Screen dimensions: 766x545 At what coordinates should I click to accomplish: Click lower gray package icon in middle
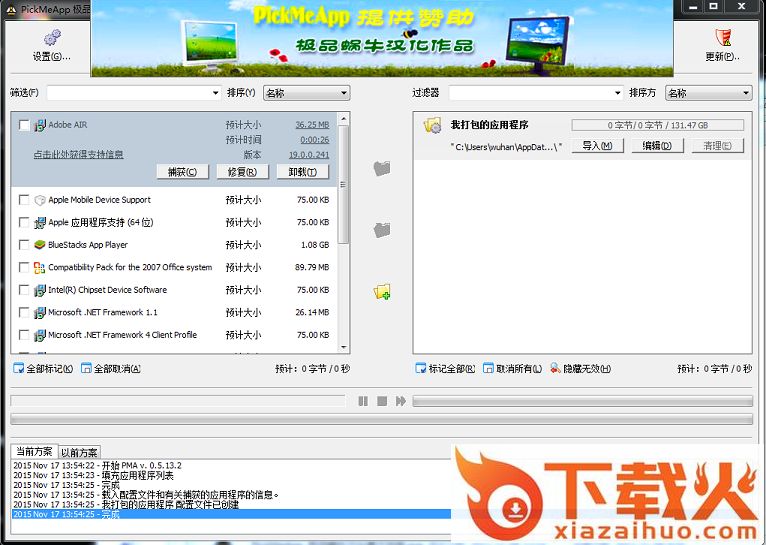point(382,230)
